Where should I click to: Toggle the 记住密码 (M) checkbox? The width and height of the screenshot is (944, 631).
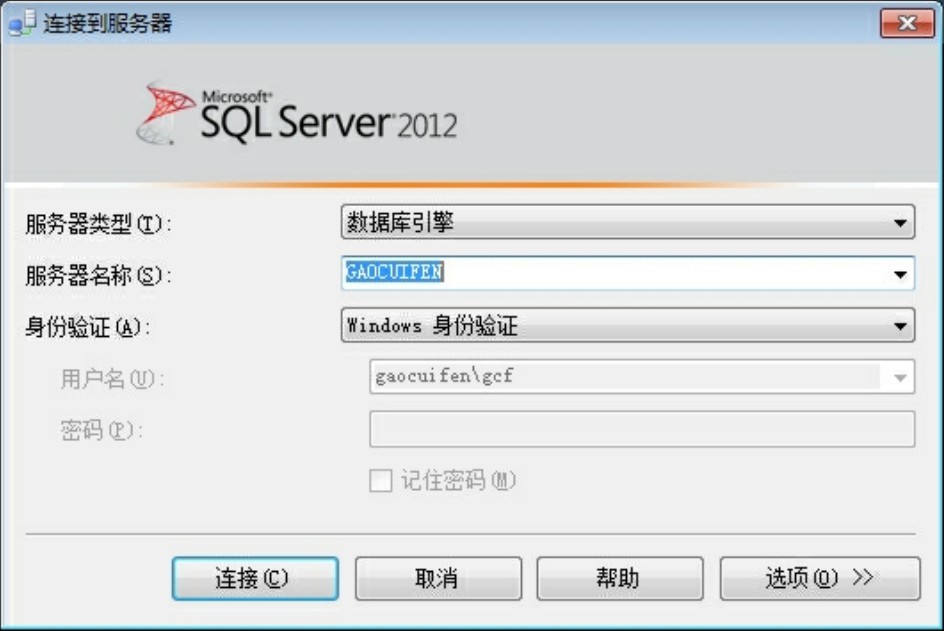pos(380,480)
